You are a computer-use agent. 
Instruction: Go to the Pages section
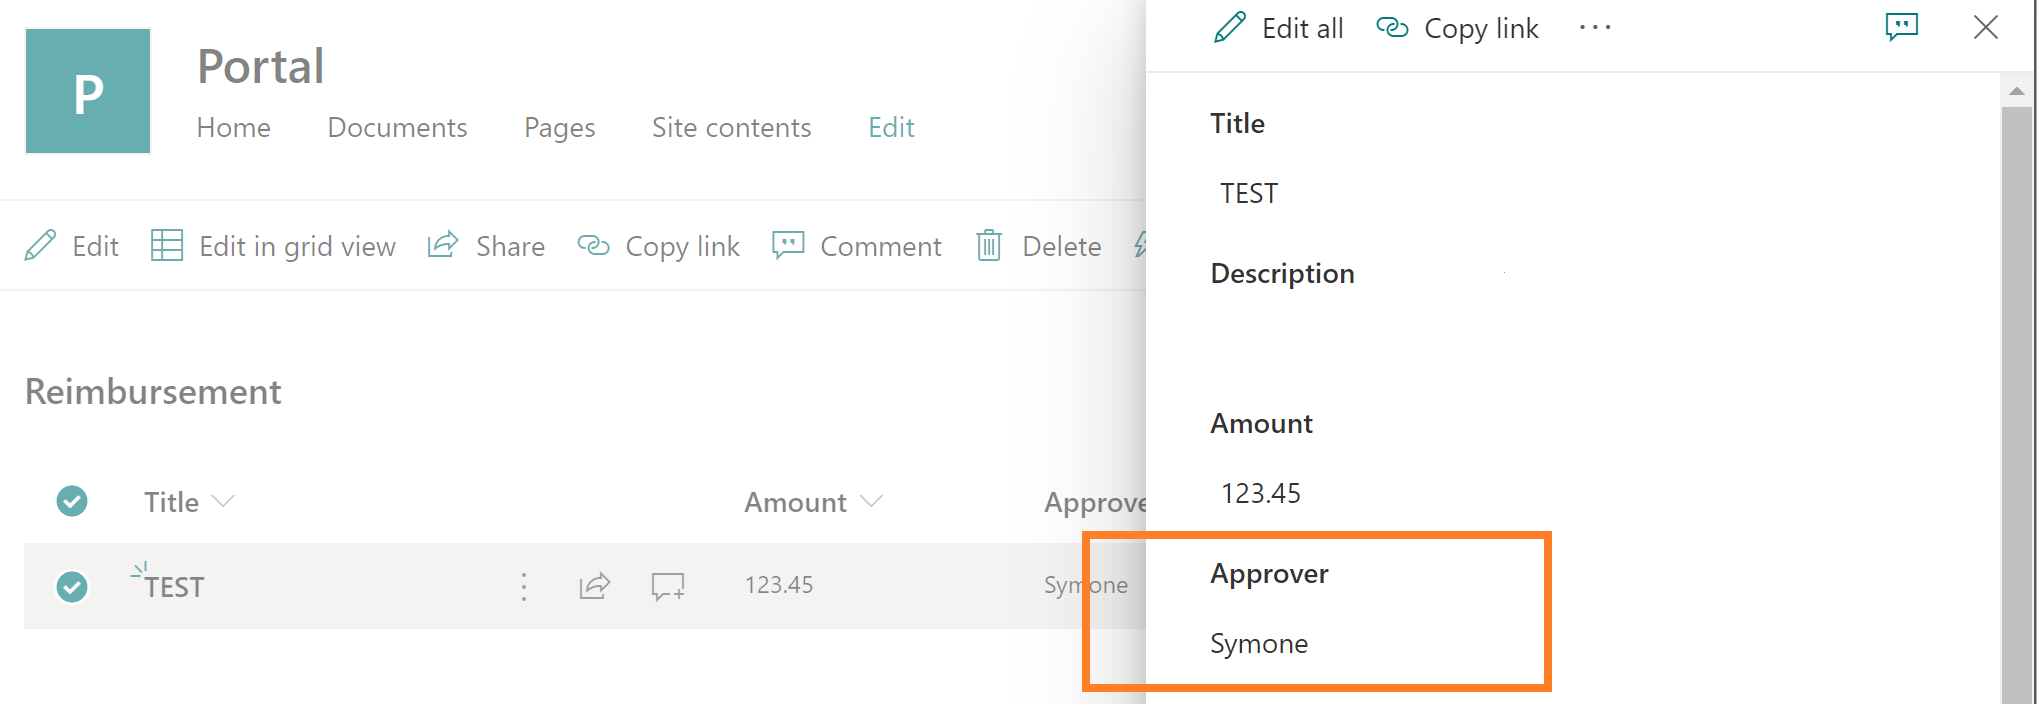click(x=559, y=127)
